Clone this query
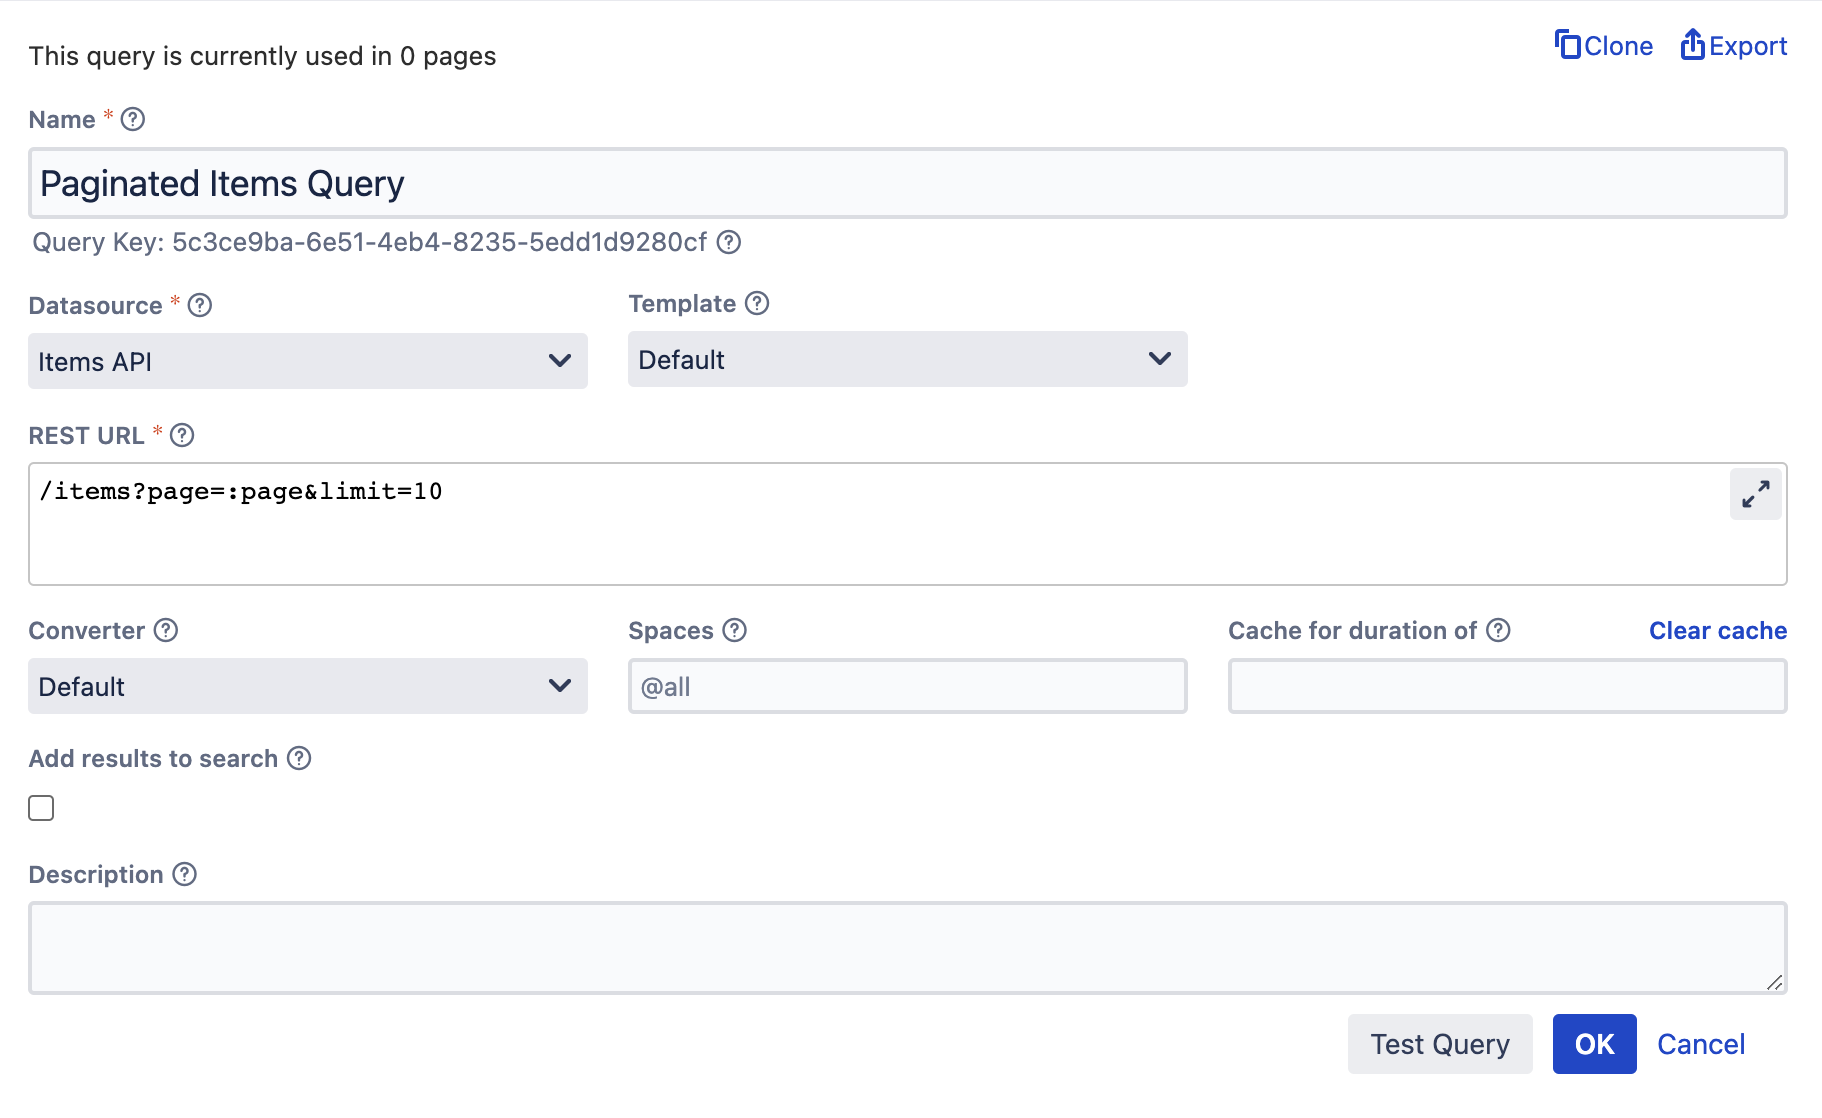 click(x=1604, y=46)
